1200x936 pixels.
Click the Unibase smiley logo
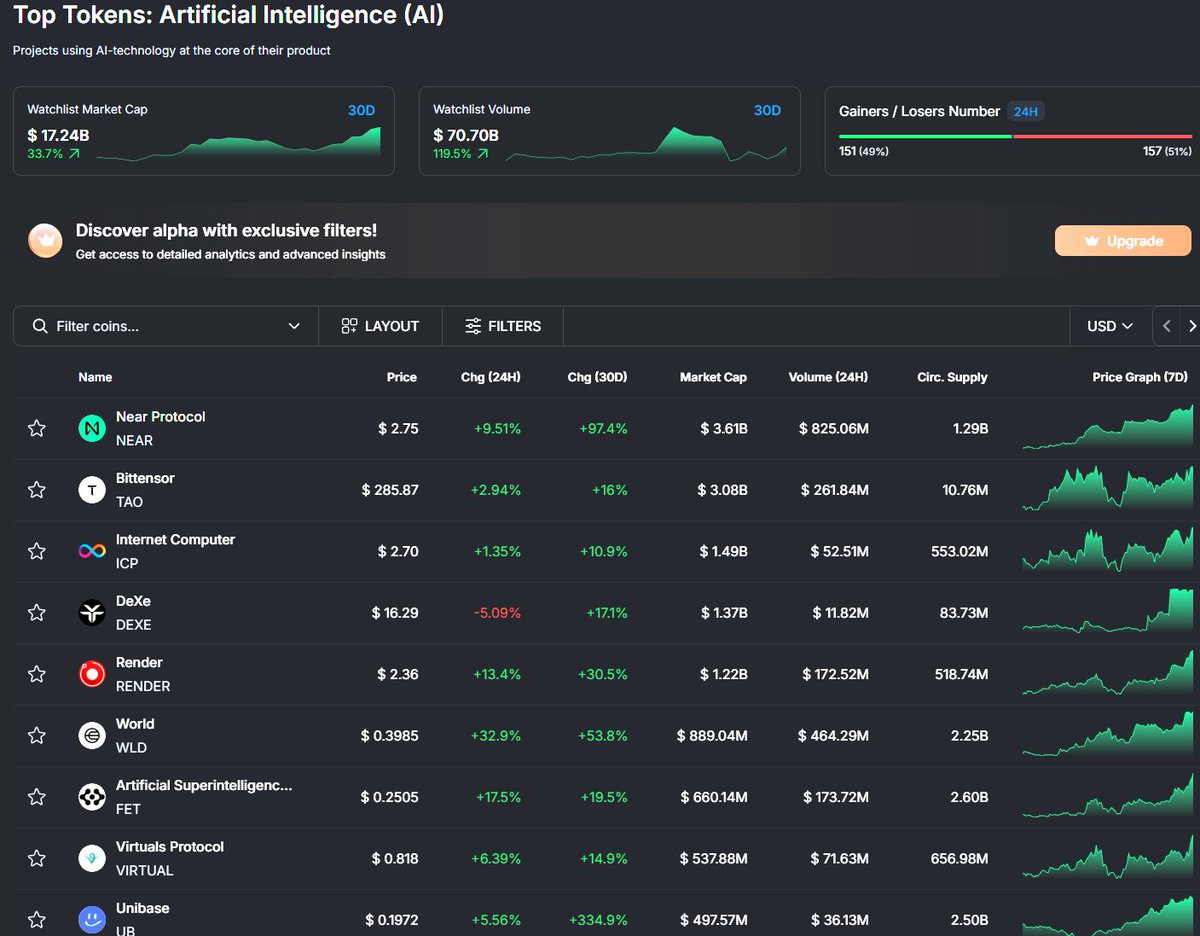(92, 919)
